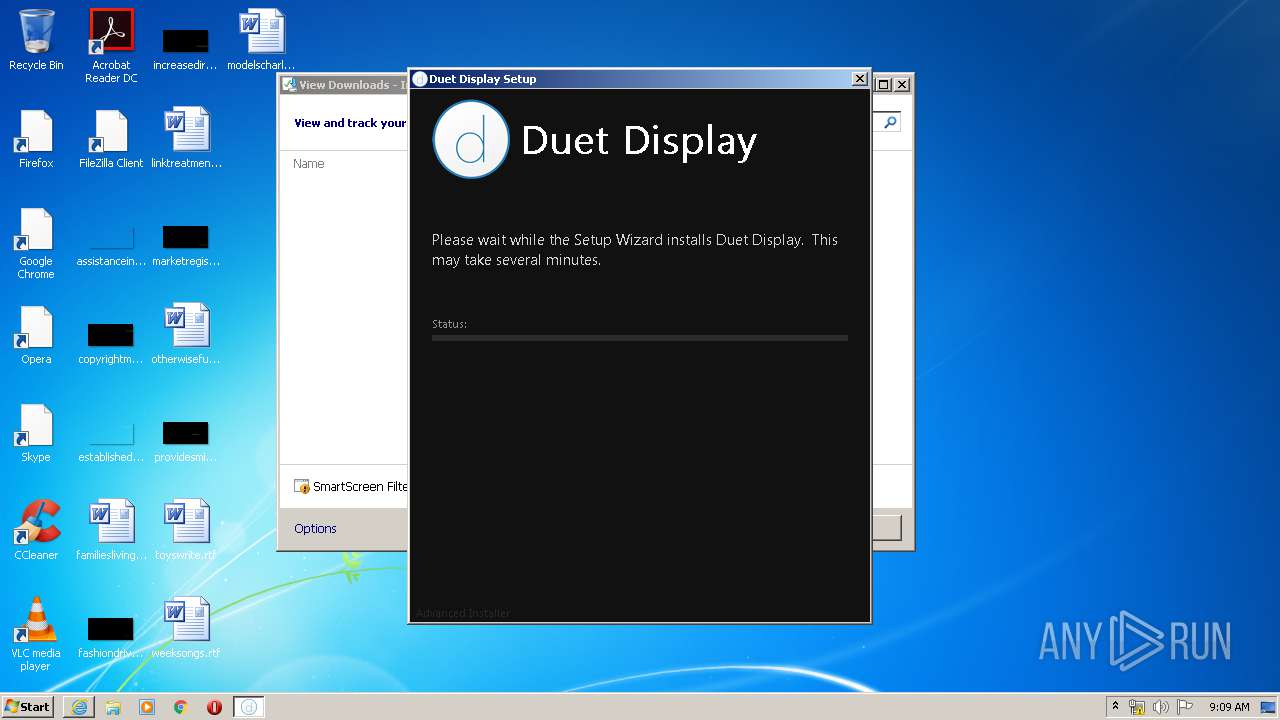Open the Action Center flag icon

coord(1185,707)
